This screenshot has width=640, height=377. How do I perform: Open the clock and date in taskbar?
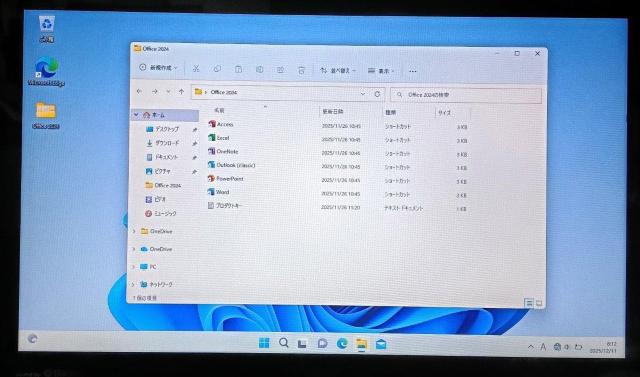[x=603, y=348]
